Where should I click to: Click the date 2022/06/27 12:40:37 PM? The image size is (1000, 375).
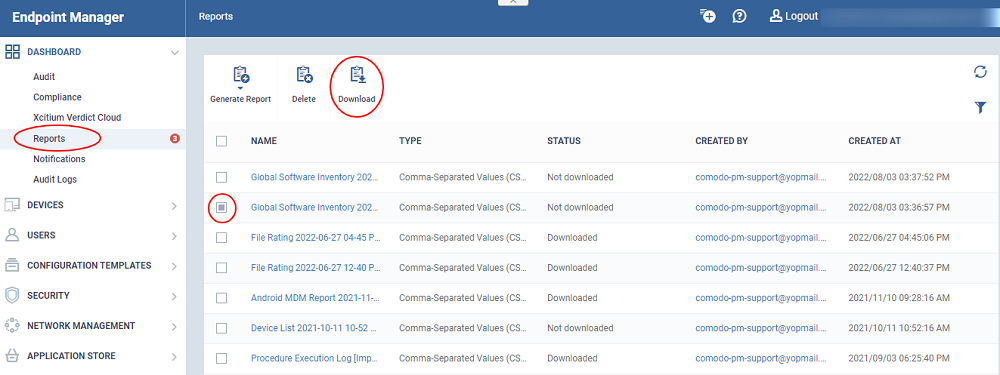[x=899, y=268]
